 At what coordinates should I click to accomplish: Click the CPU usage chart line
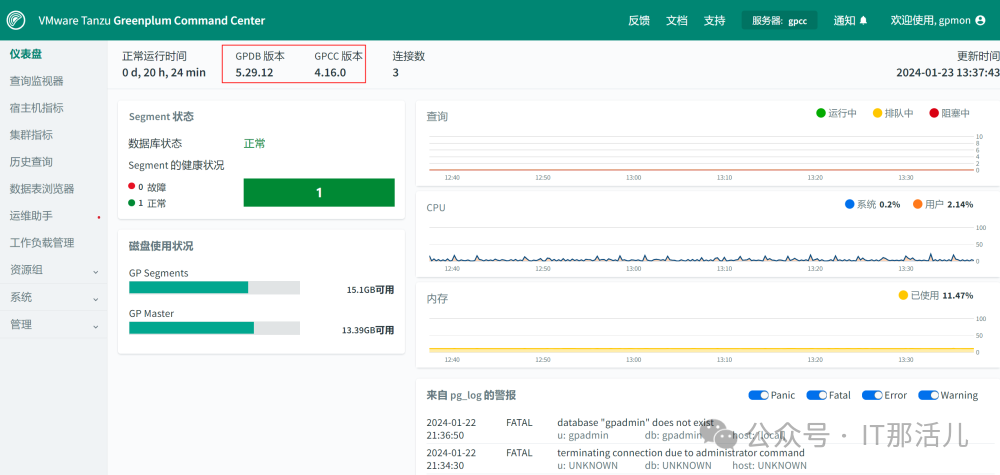[700, 259]
